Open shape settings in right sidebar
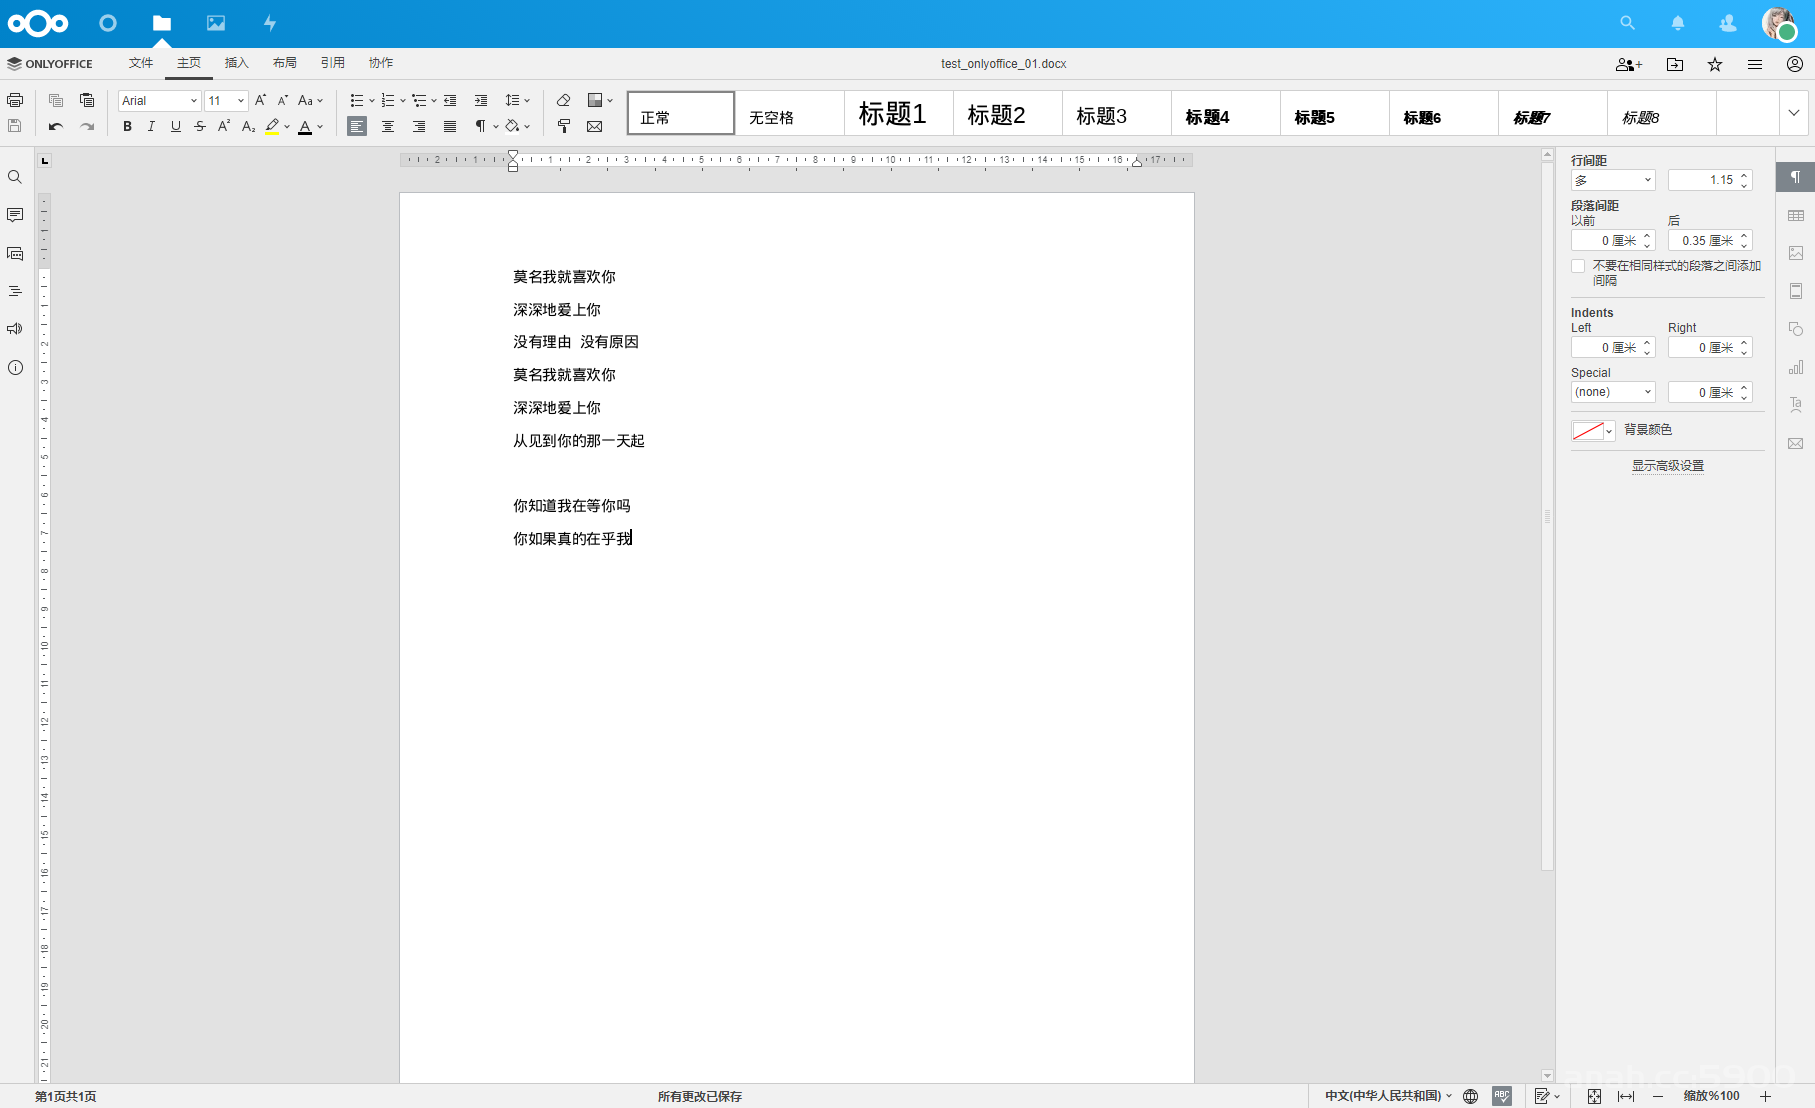The width and height of the screenshot is (1815, 1108). coord(1796,329)
